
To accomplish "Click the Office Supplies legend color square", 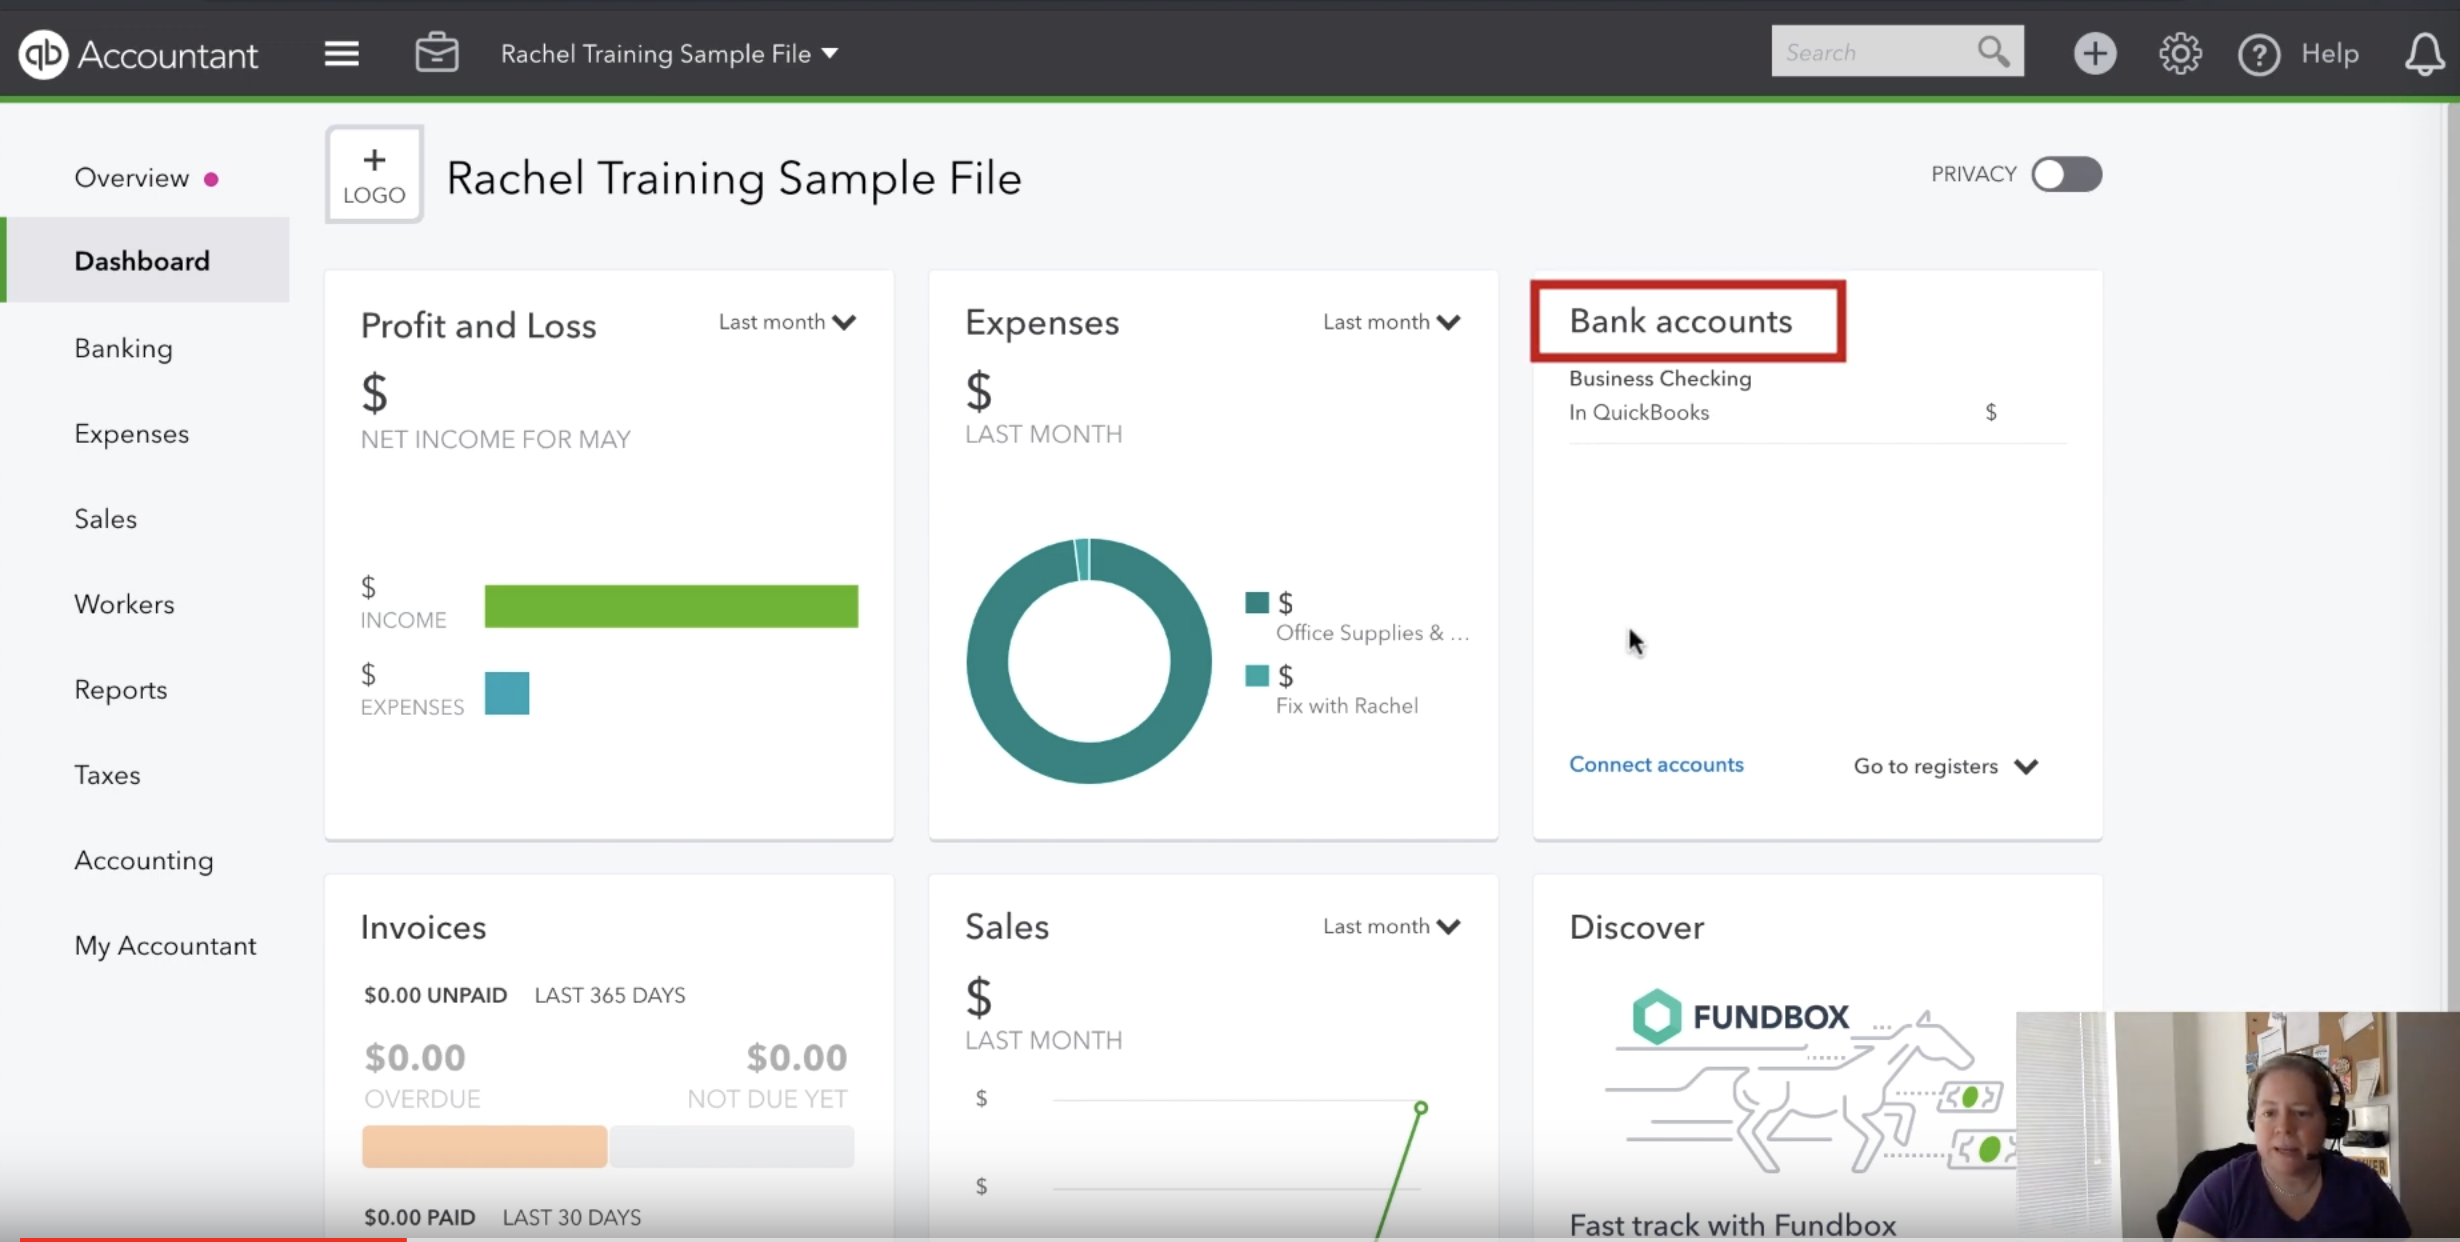I will pos(1257,602).
